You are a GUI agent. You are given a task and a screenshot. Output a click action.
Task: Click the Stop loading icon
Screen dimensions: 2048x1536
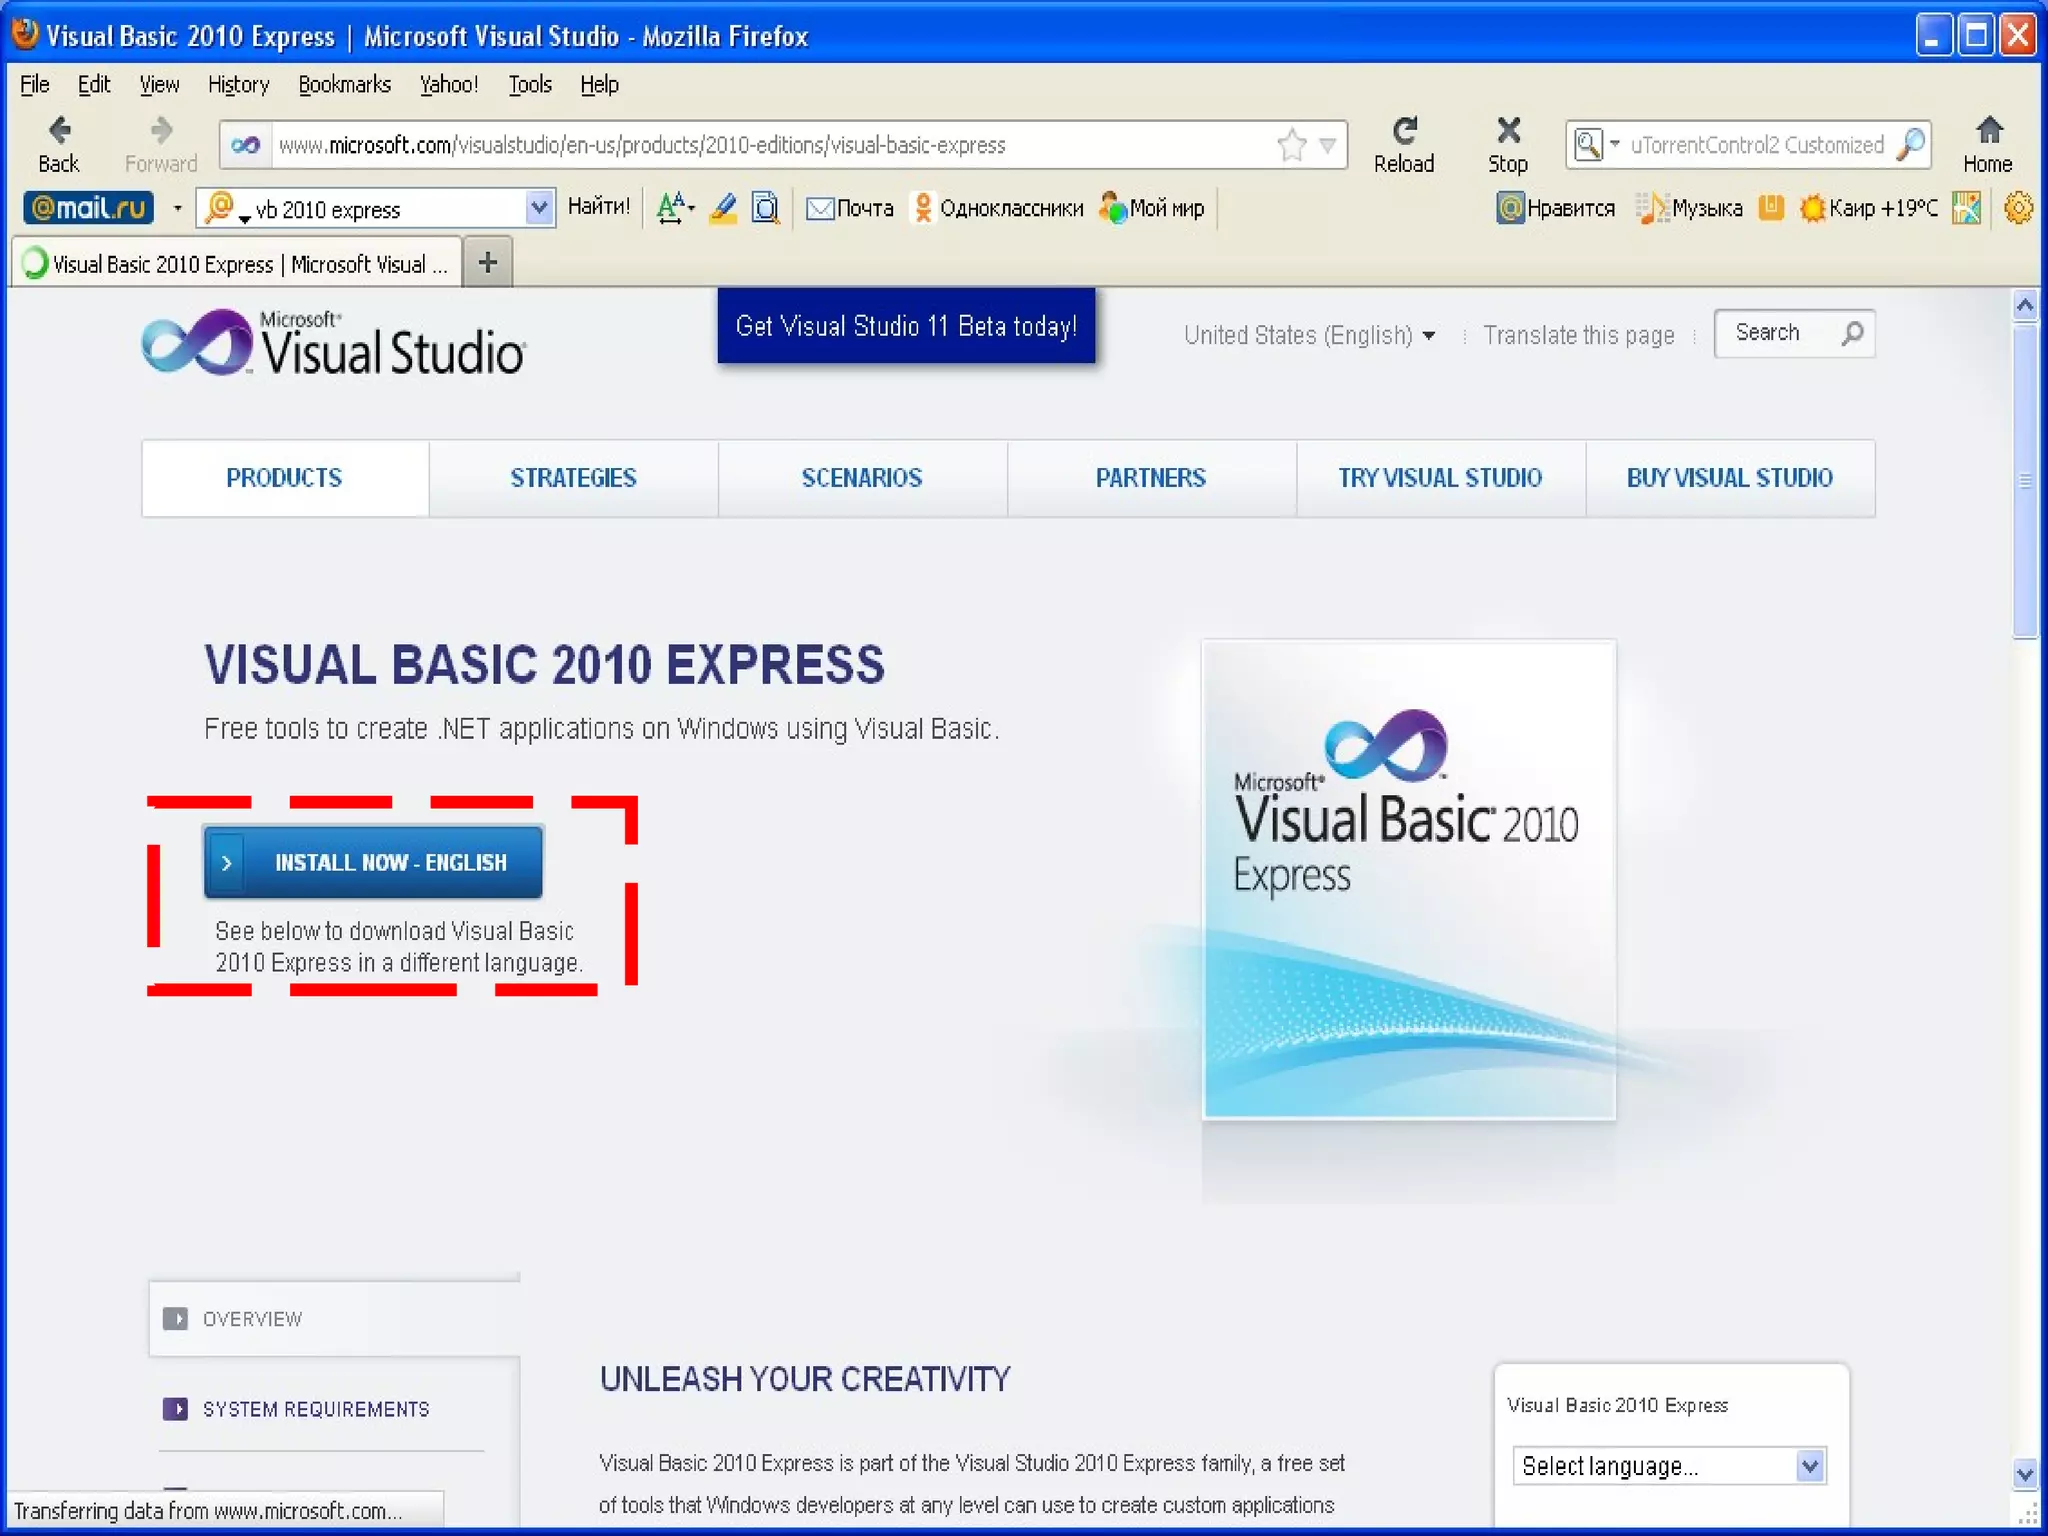[x=1508, y=131]
